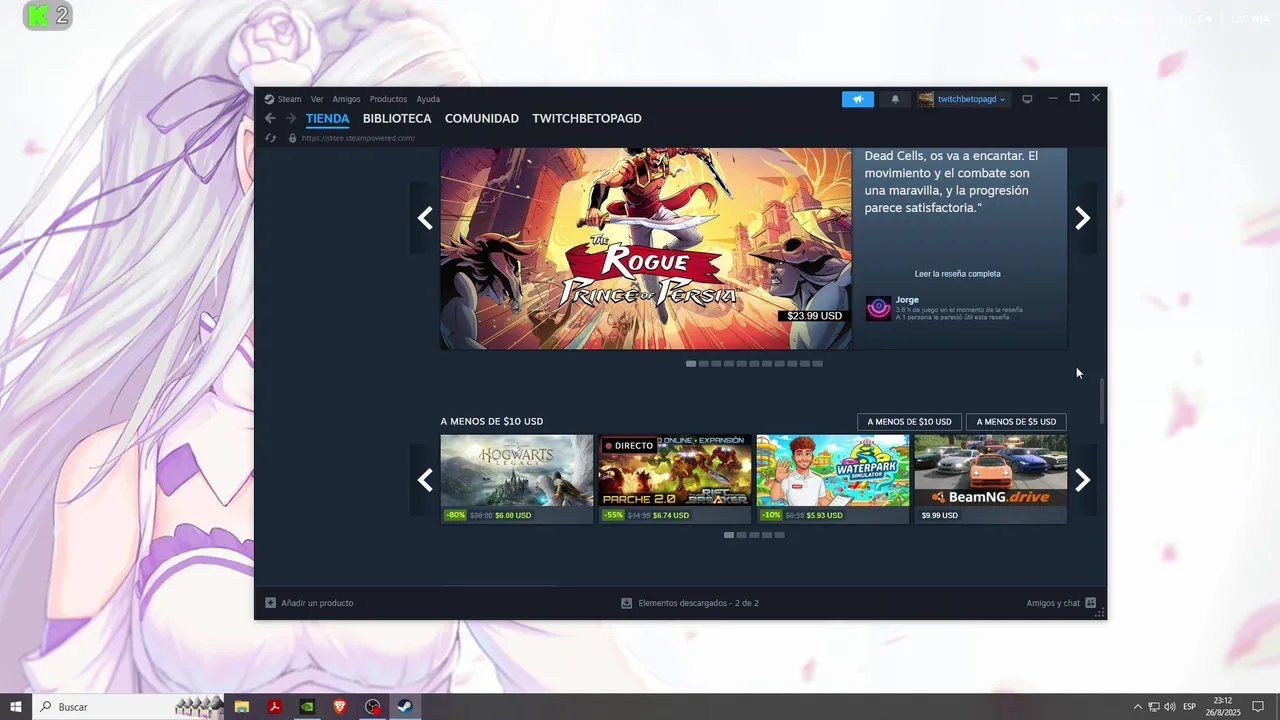Screen dimensions: 1280x720
Task: Open the Productos menu
Action: (x=388, y=99)
